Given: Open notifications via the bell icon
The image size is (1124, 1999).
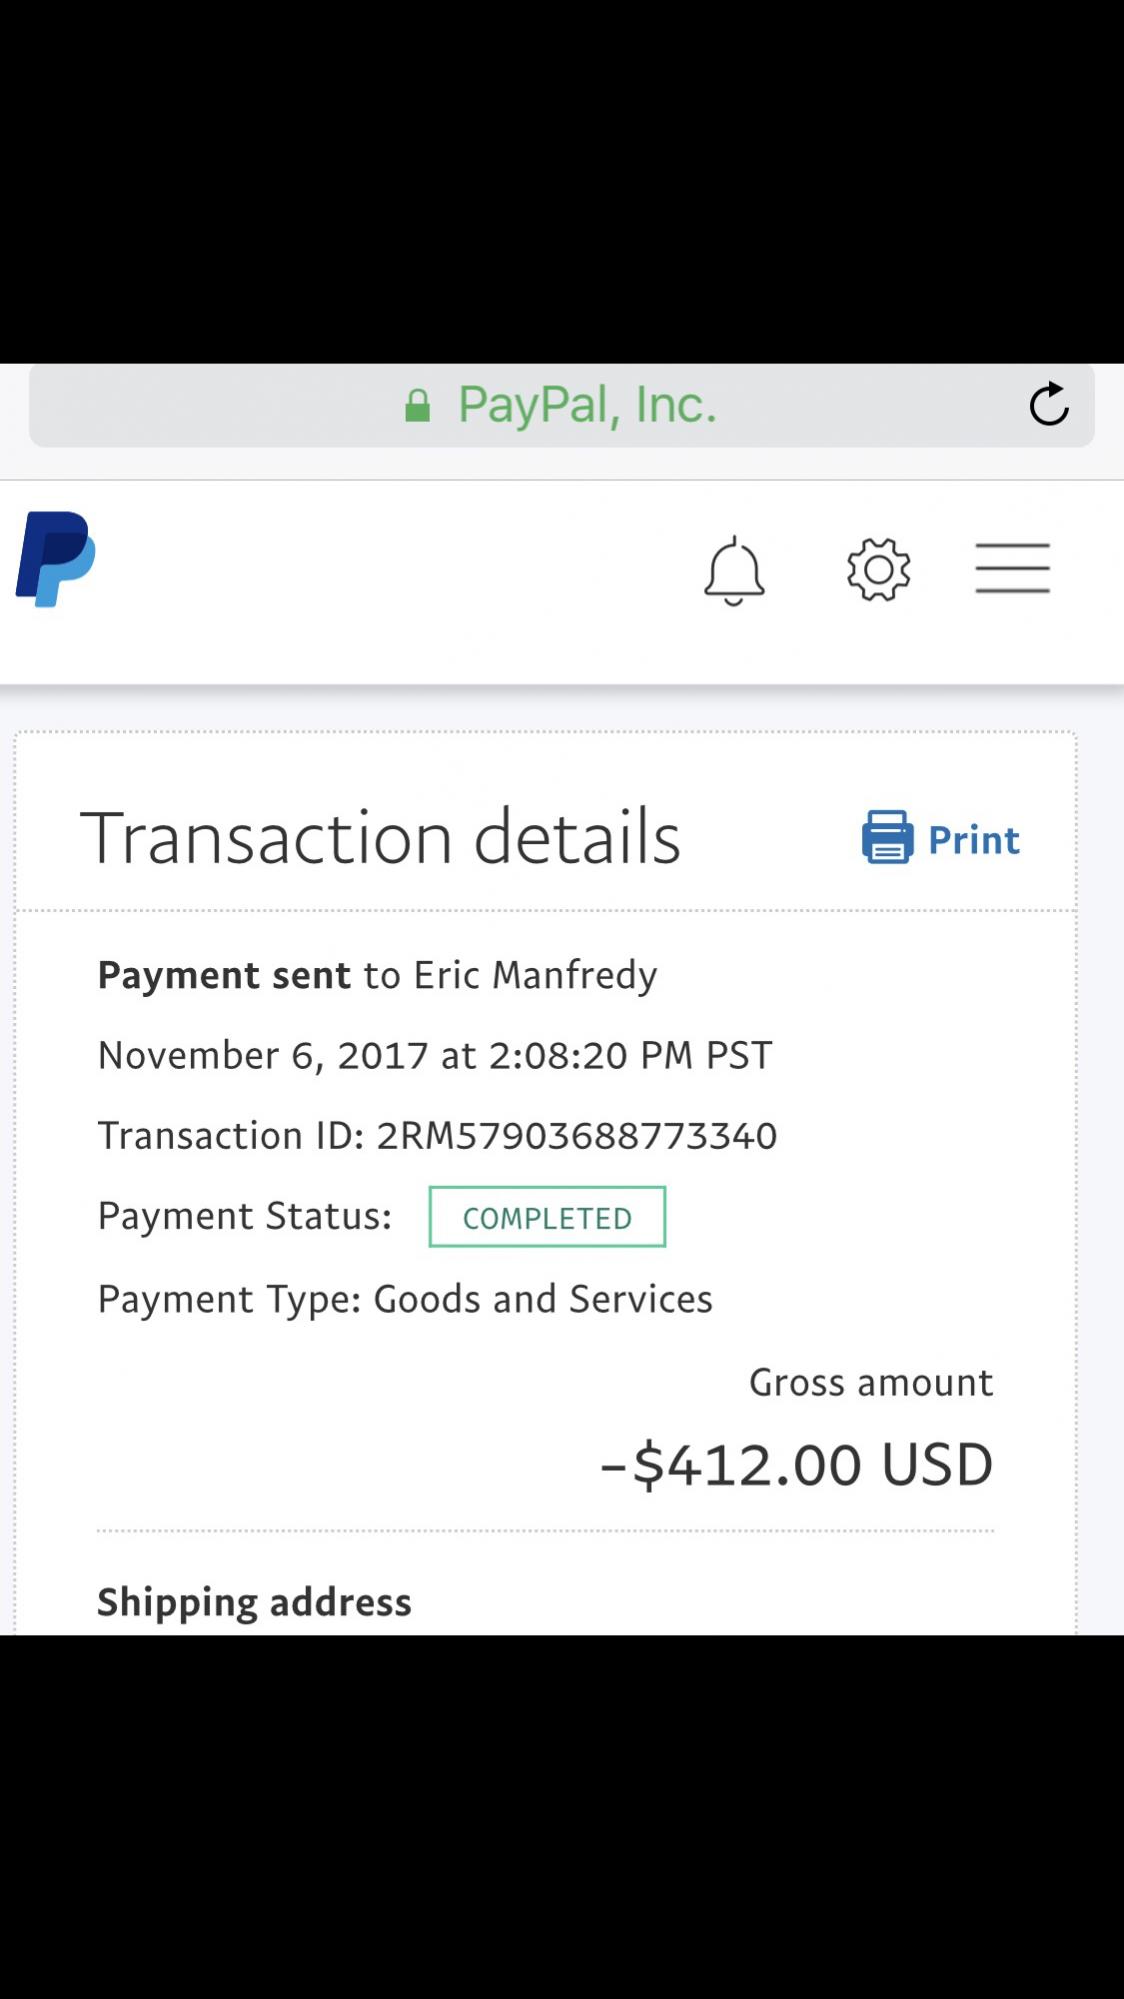Looking at the screenshot, I should point(734,570).
